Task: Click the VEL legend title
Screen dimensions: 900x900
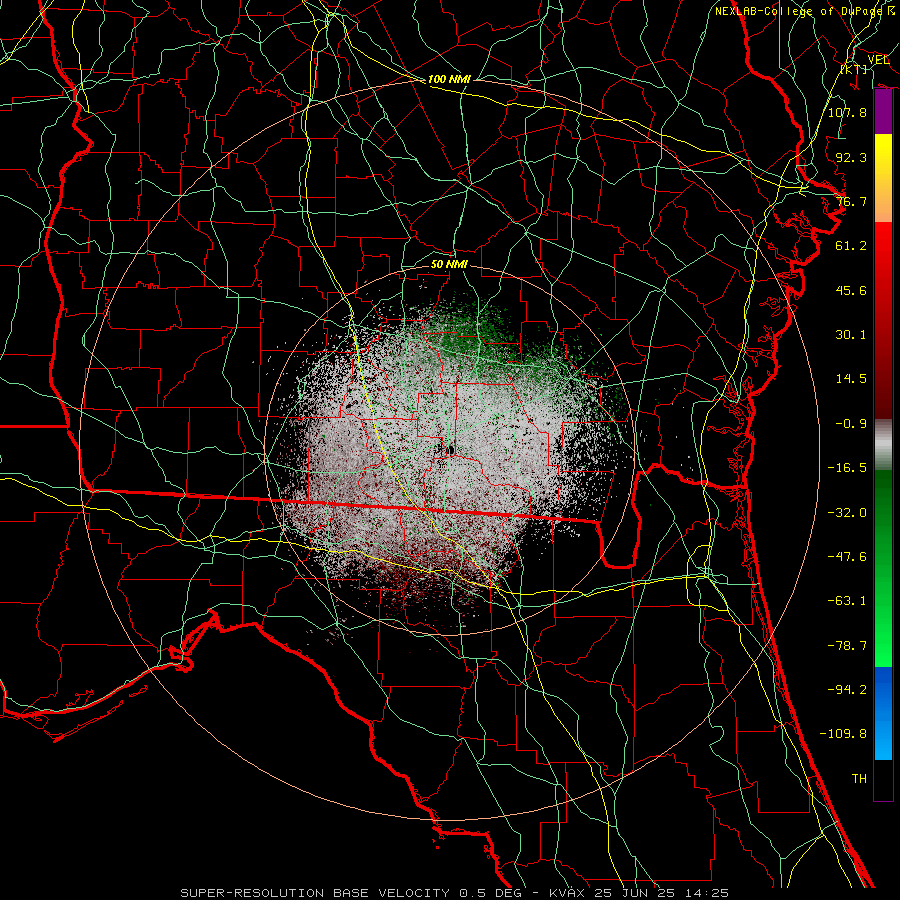Action: click(x=878, y=60)
